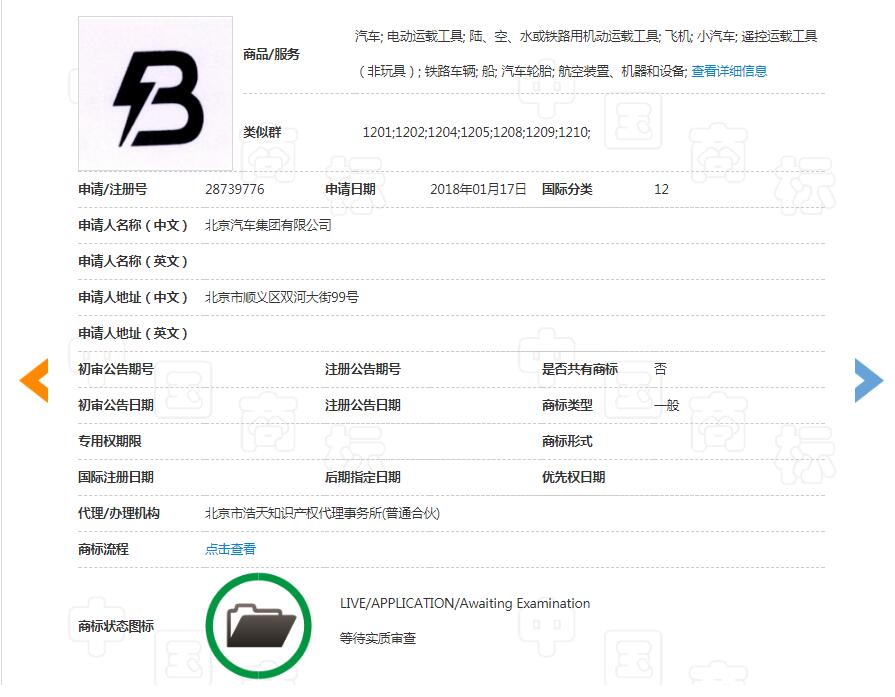Screen dimensions: 895x697
Task: Click the shared trademark value 否
Action: pos(660,369)
